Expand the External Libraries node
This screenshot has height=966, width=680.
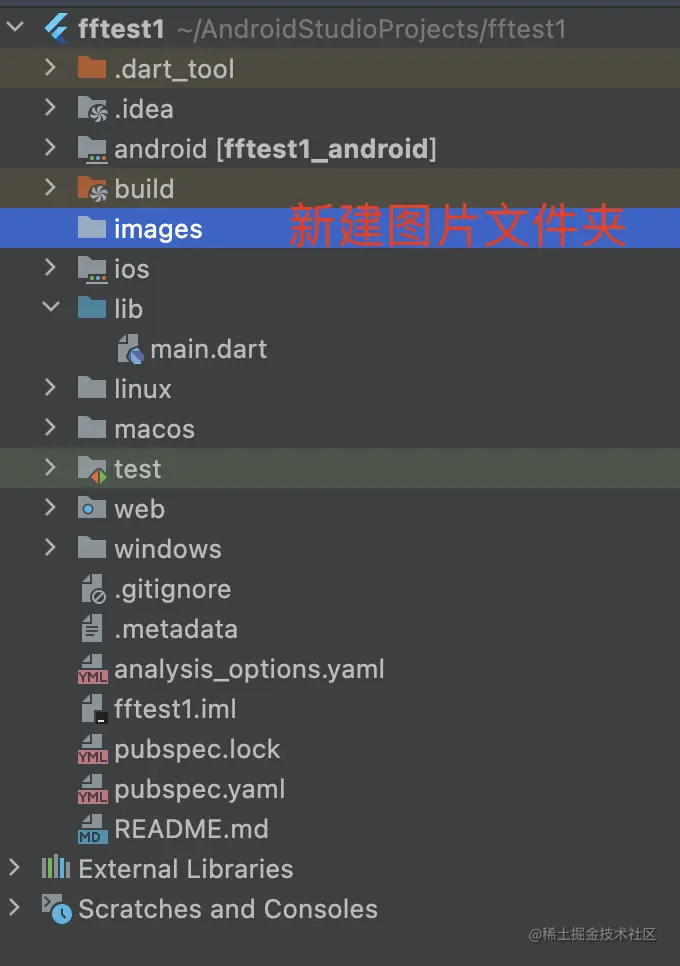pyautogui.click(x=14, y=867)
